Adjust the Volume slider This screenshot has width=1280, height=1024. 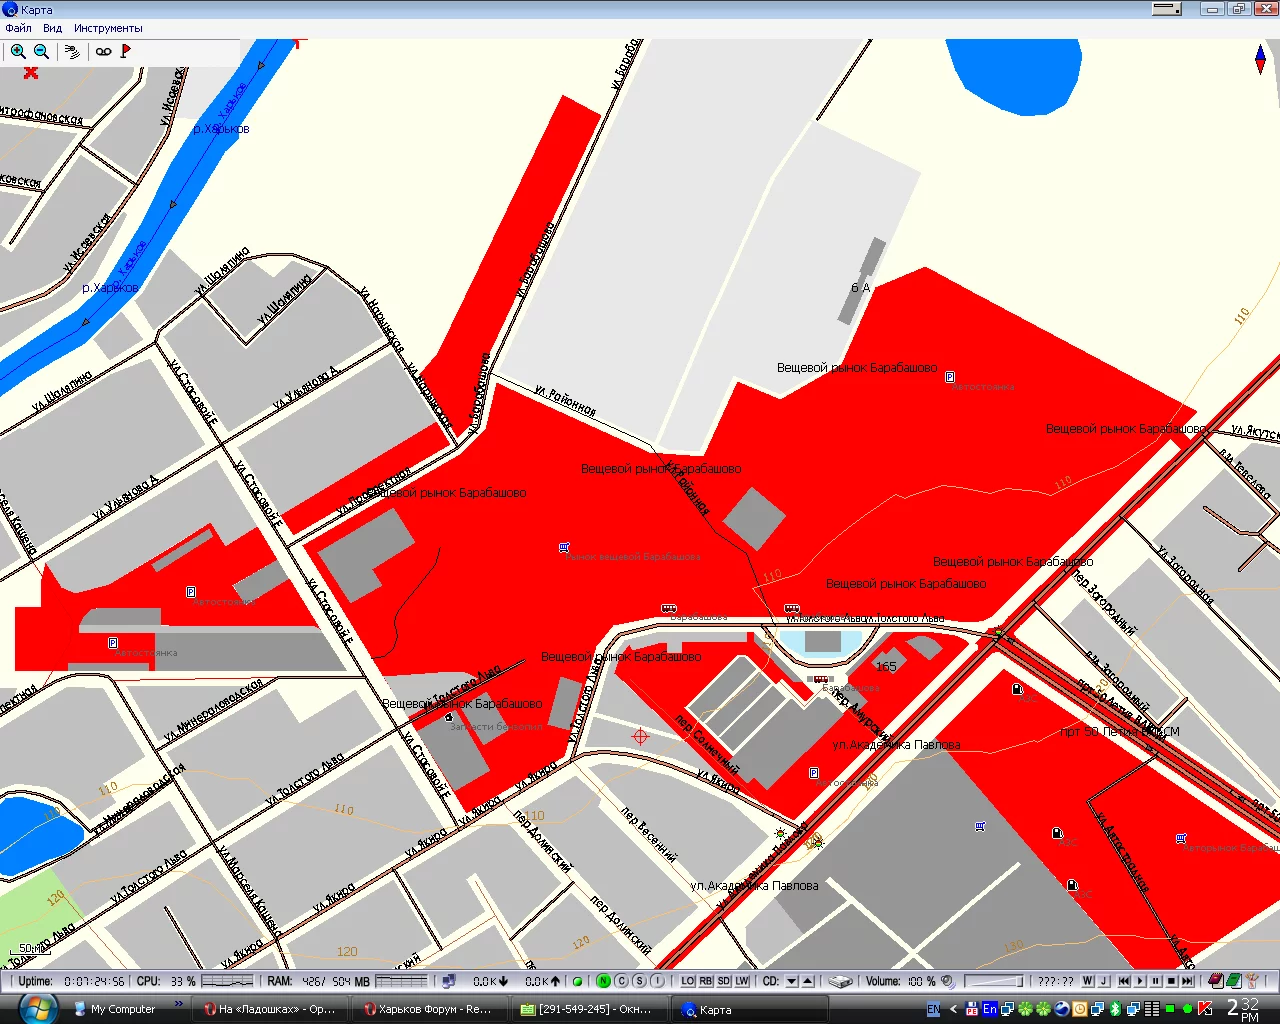(x=995, y=981)
